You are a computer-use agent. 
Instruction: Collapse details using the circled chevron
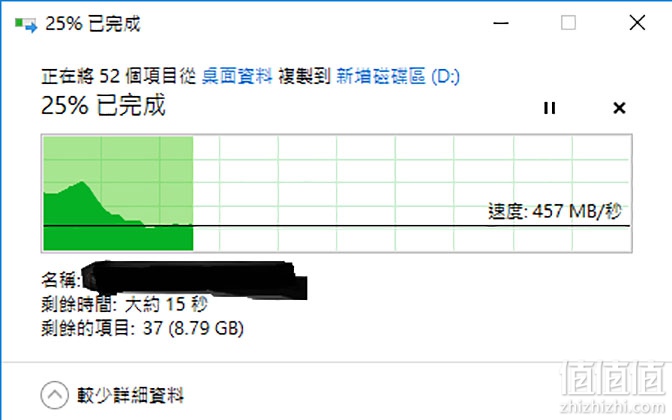click(54, 395)
